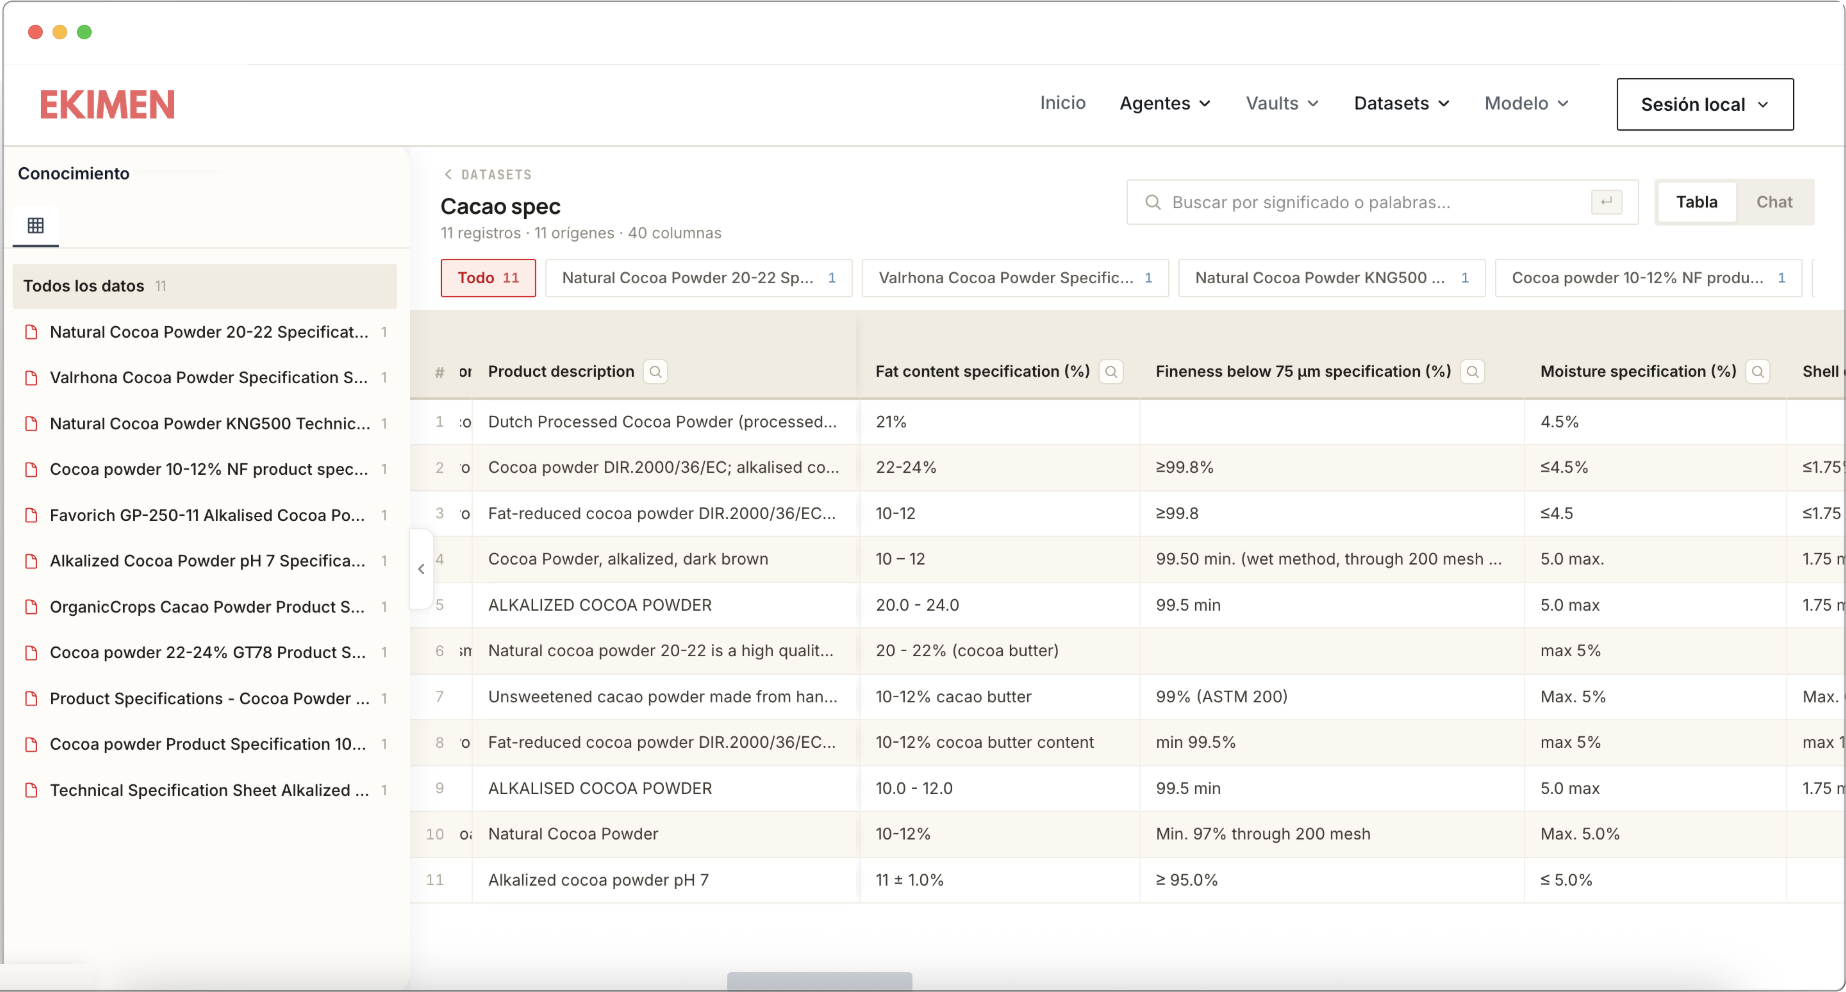Click file icon for OrganicCrops Cacao Powder
Screen dimensions: 1846x992
click(x=31, y=607)
